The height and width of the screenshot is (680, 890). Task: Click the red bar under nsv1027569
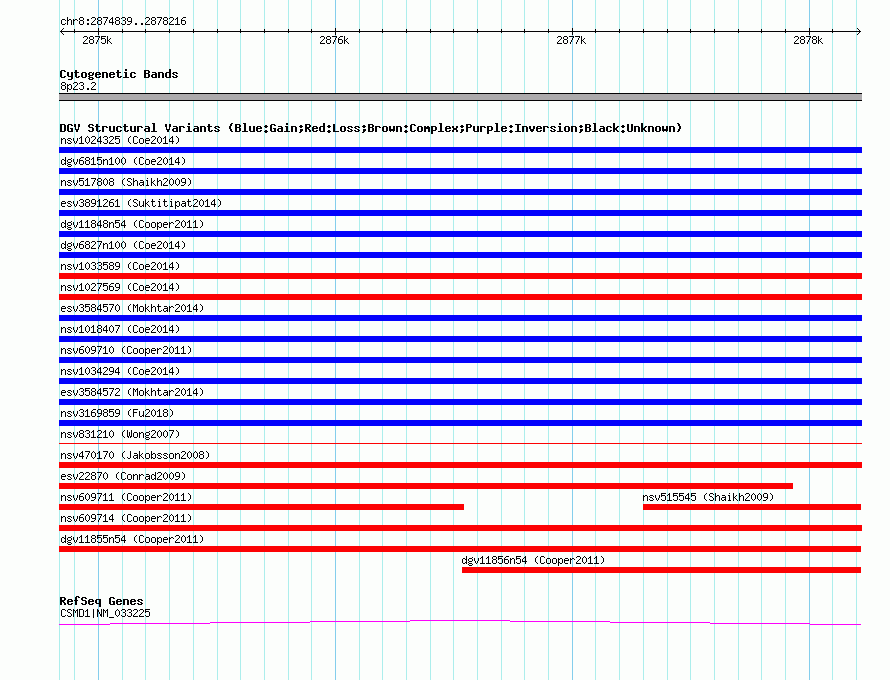coord(460,297)
